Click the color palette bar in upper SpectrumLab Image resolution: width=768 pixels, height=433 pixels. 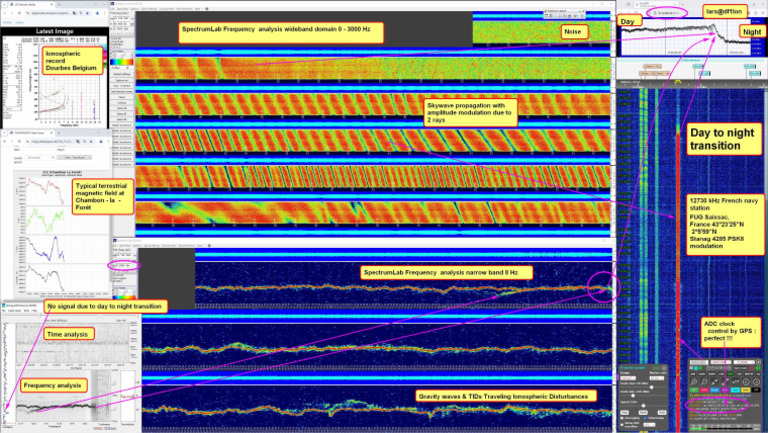click(121, 62)
